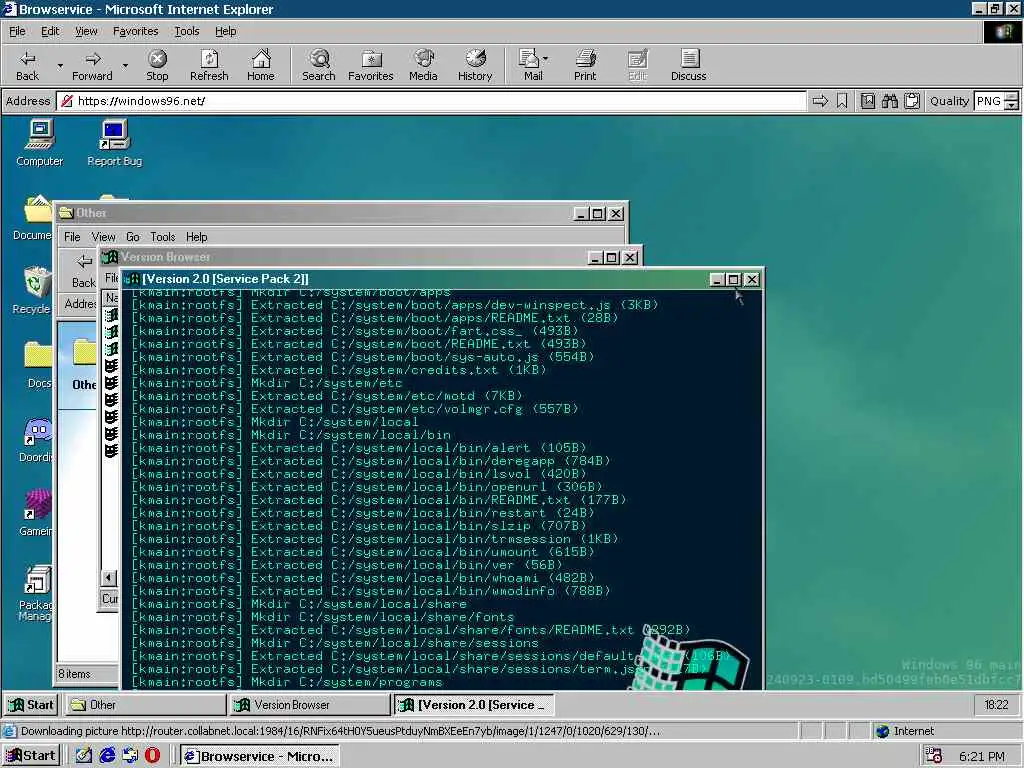Open the Edit menu in Internet Explorer
Image resolution: width=1024 pixels, height=768 pixels.
click(50, 31)
